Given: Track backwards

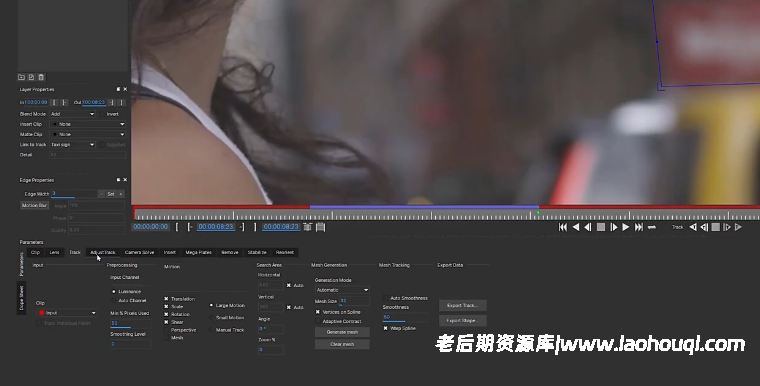Looking at the screenshot, I should point(693,227).
